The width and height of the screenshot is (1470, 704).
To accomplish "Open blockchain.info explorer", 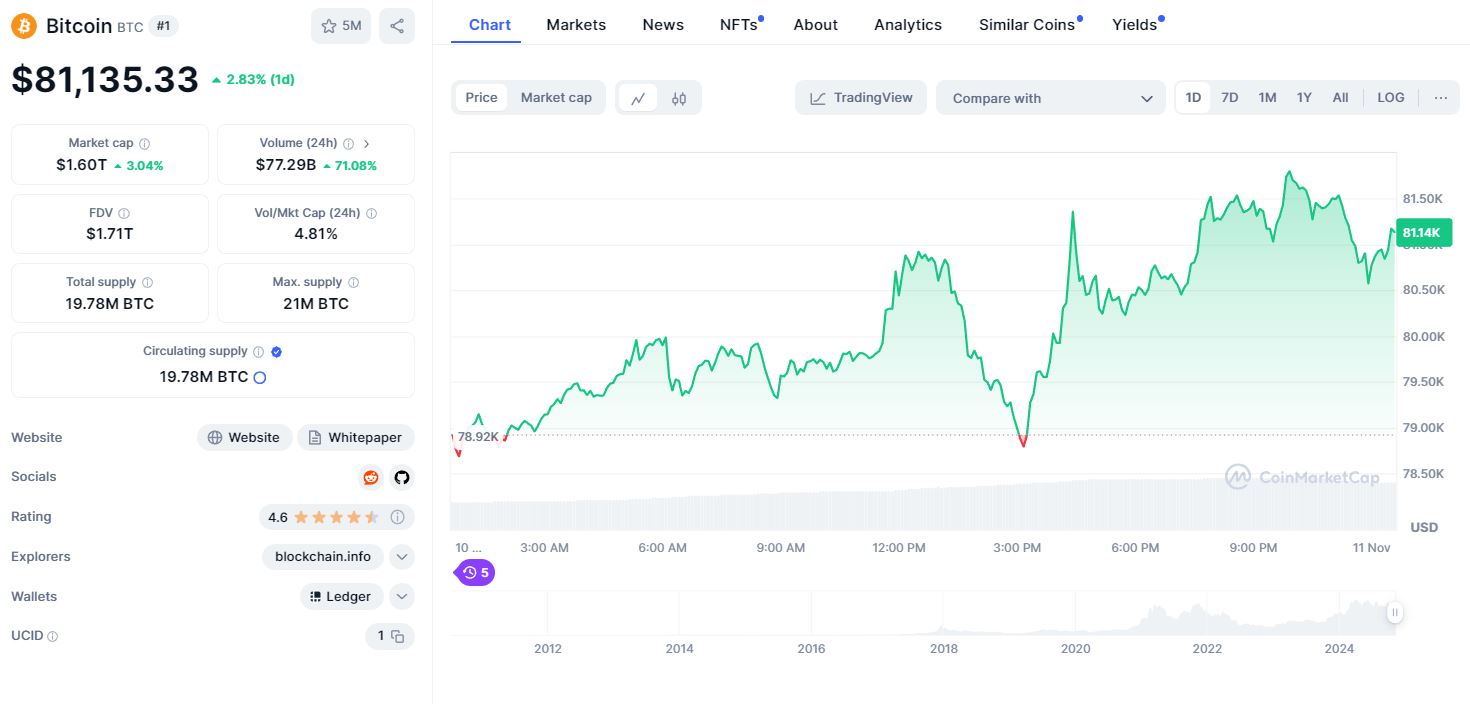I will (322, 557).
